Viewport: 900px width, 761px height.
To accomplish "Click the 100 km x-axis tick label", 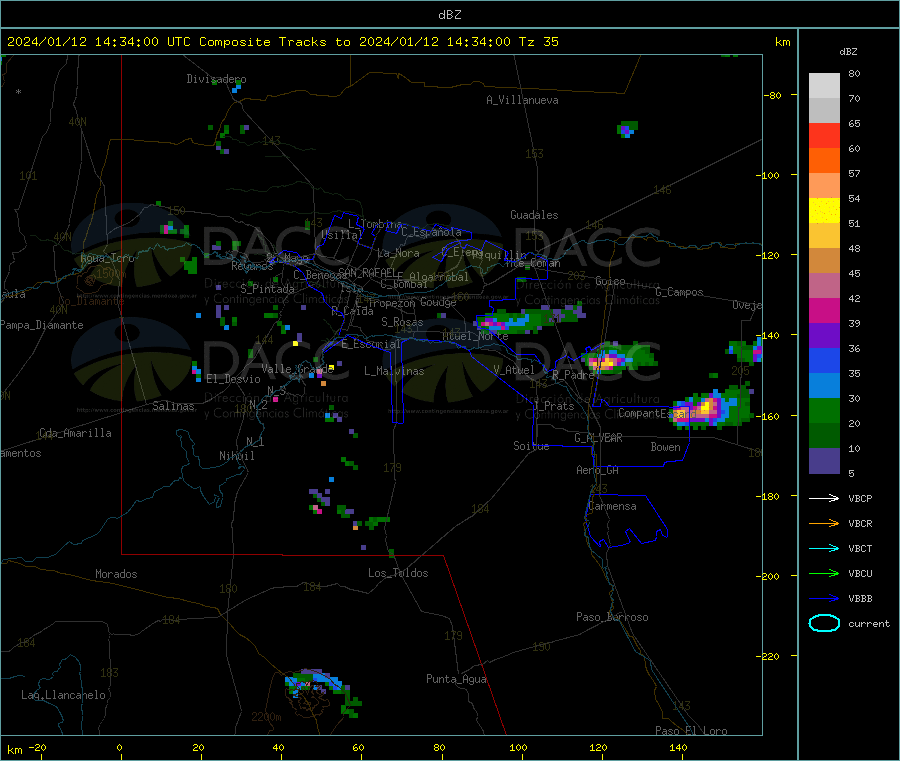I will 518,747.
